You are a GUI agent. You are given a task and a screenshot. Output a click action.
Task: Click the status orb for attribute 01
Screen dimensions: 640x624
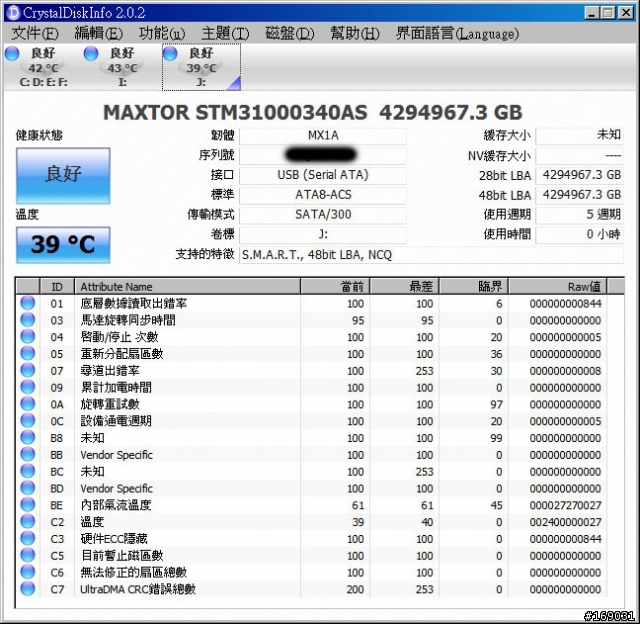28,303
